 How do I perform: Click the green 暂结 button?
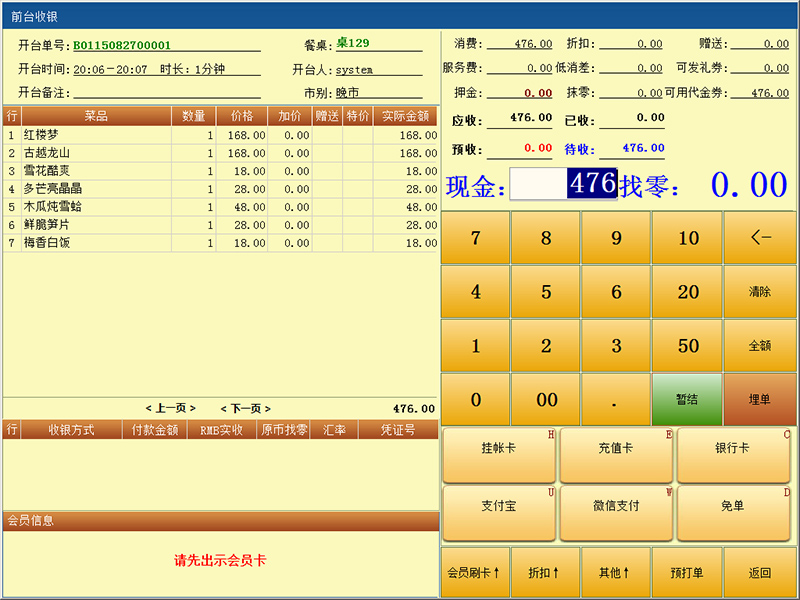click(687, 399)
